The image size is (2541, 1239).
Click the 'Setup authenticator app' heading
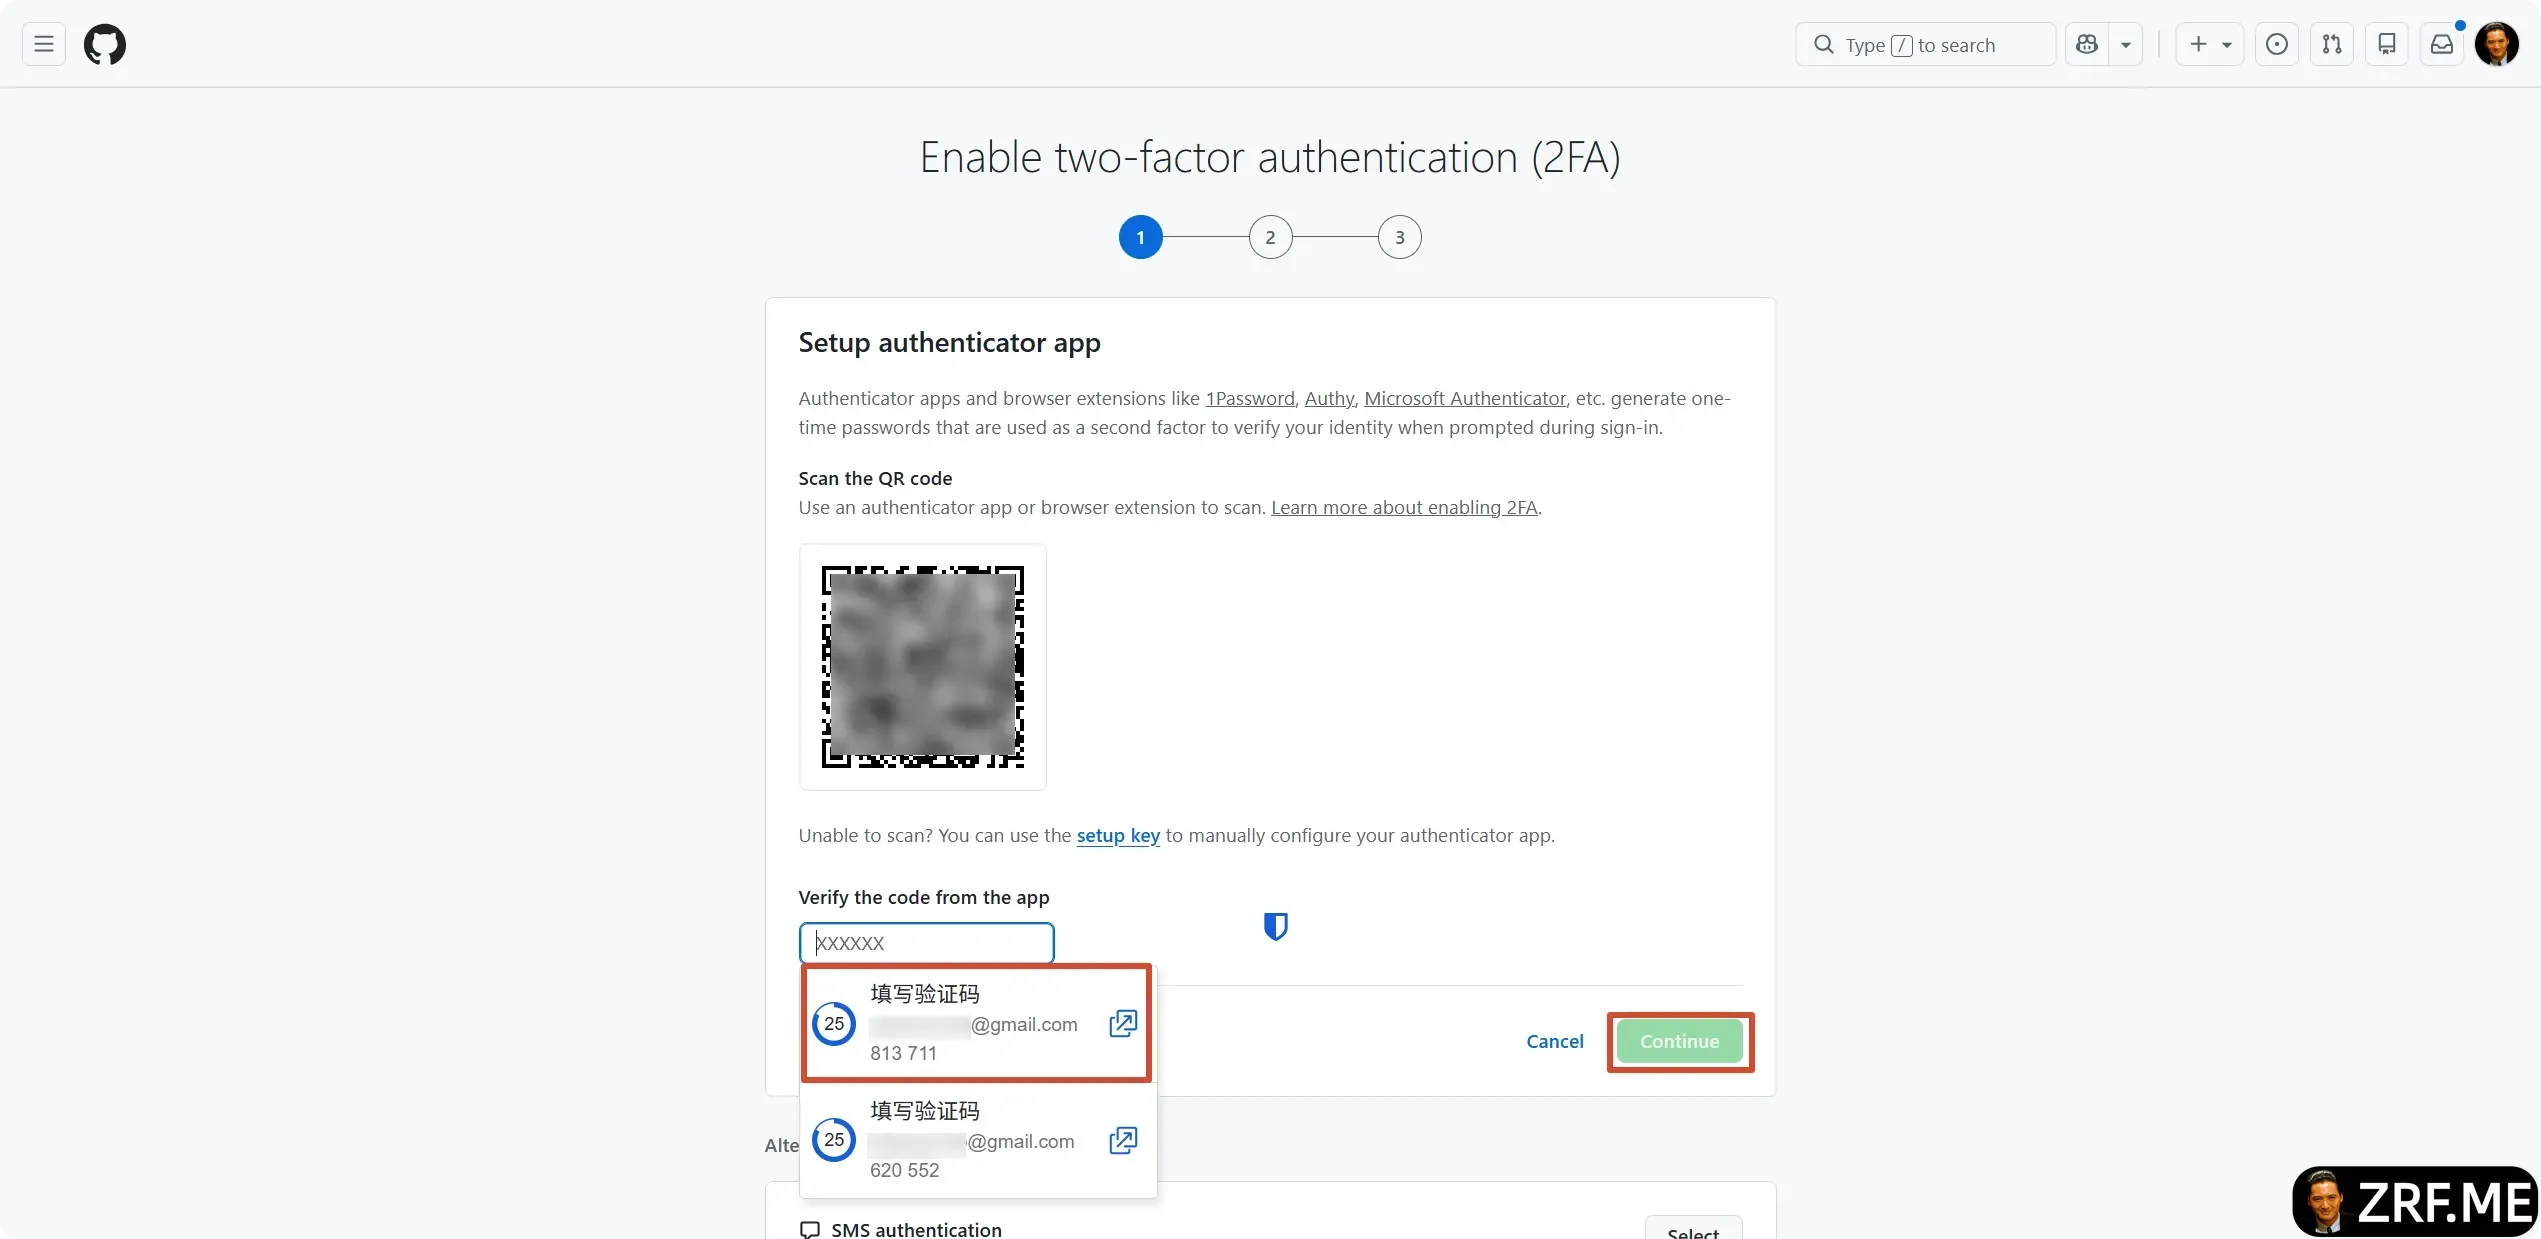(x=949, y=342)
